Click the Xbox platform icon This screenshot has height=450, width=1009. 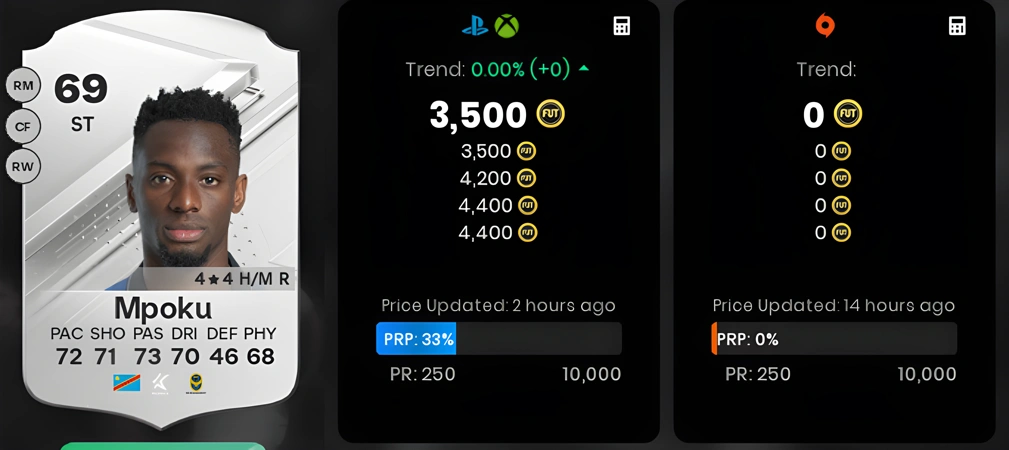506,26
